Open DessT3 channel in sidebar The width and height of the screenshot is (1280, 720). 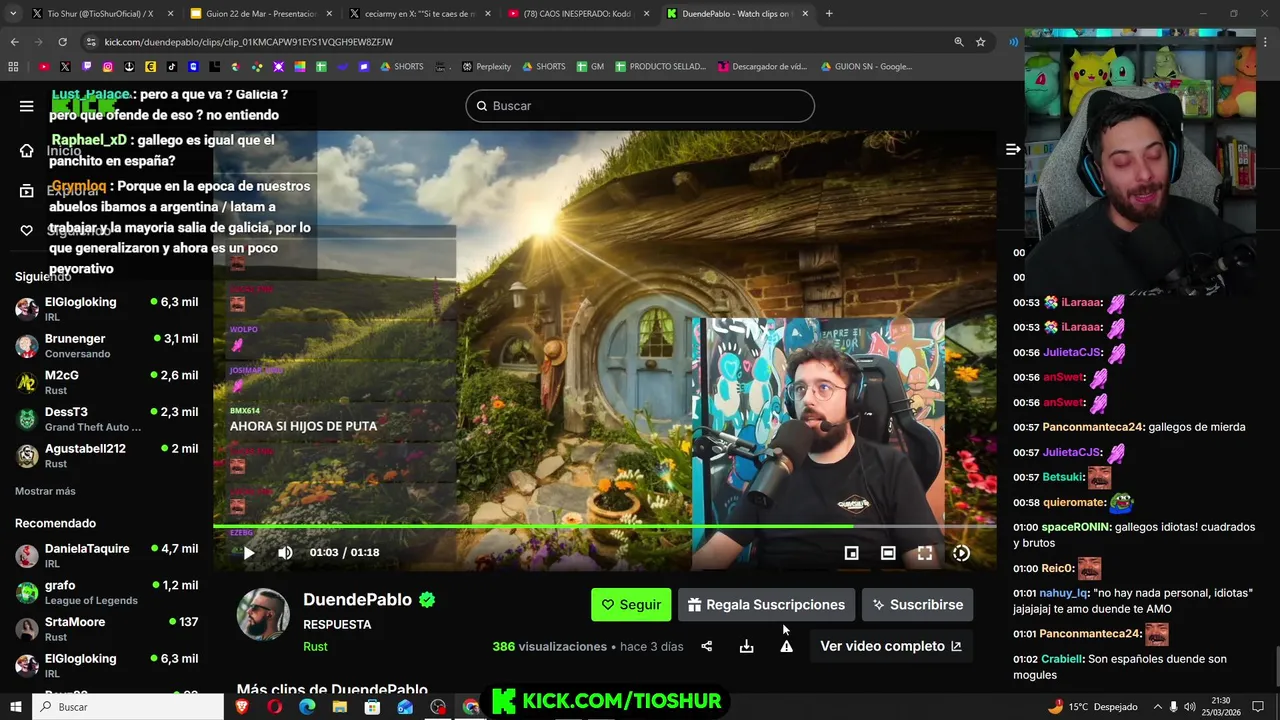(107, 419)
